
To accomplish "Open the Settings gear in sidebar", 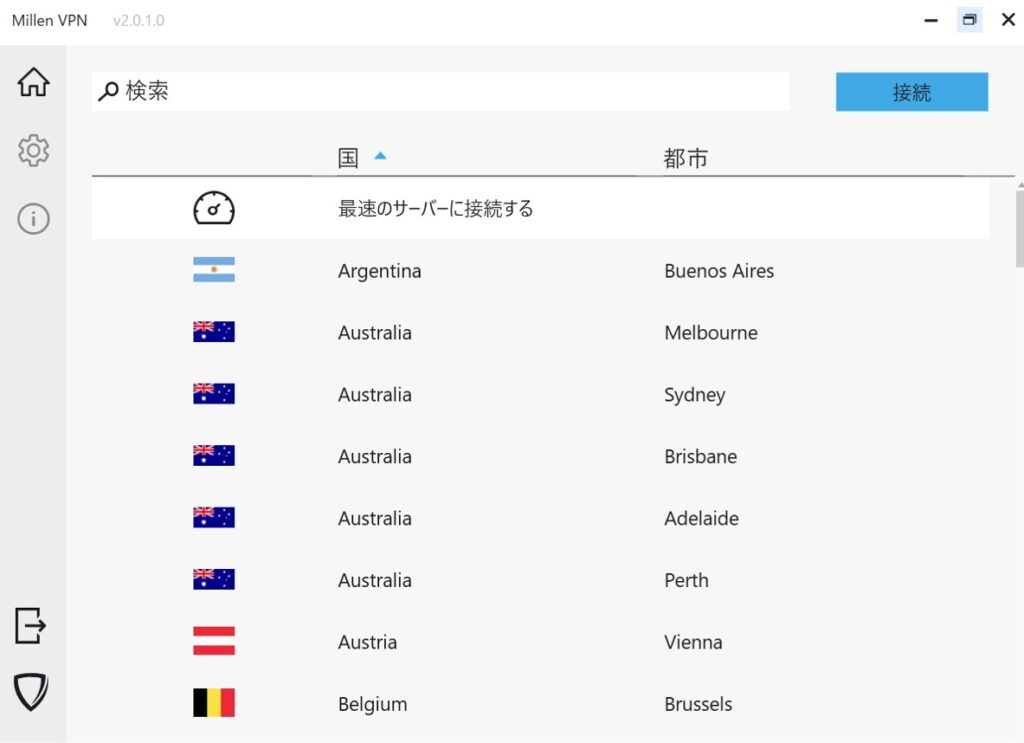I will coord(33,151).
